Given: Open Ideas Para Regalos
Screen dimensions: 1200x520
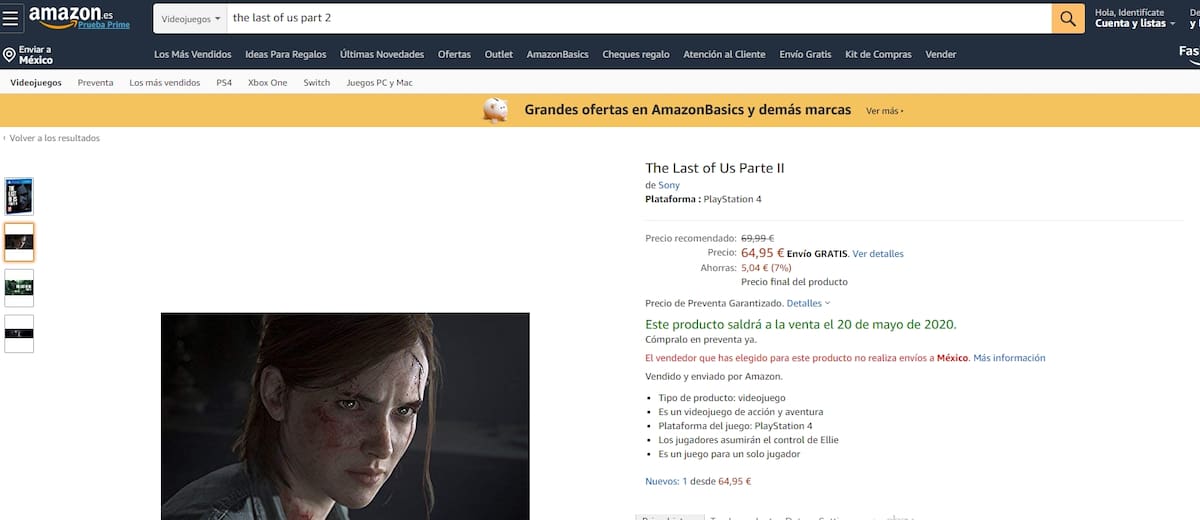Looking at the screenshot, I should coord(286,54).
